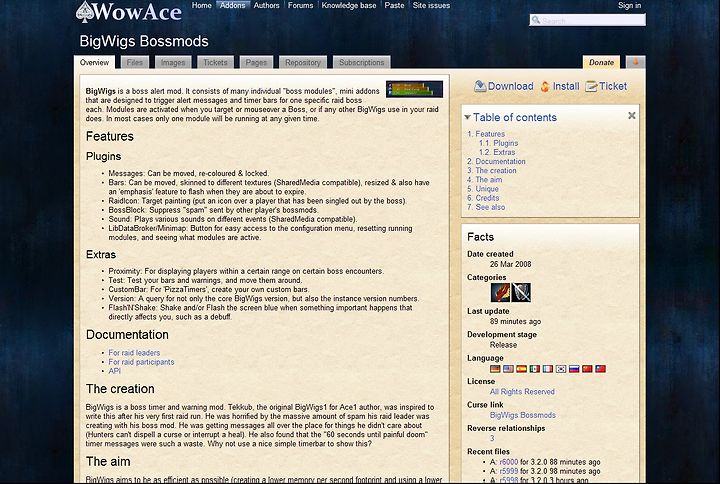This screenshot has height=484, width=720.
Task: Click the Sign in link
Action: (629, 6)
